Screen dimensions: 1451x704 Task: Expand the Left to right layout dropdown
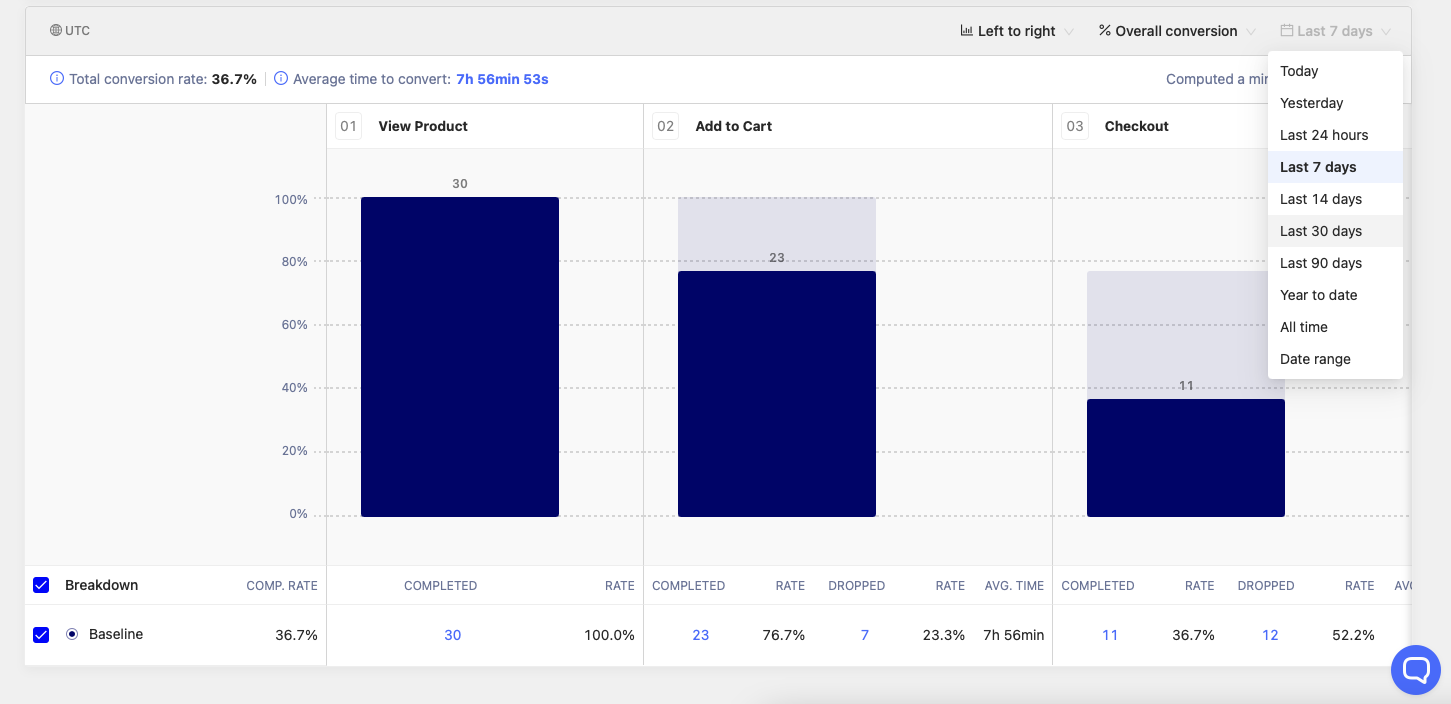[1017, 31]
